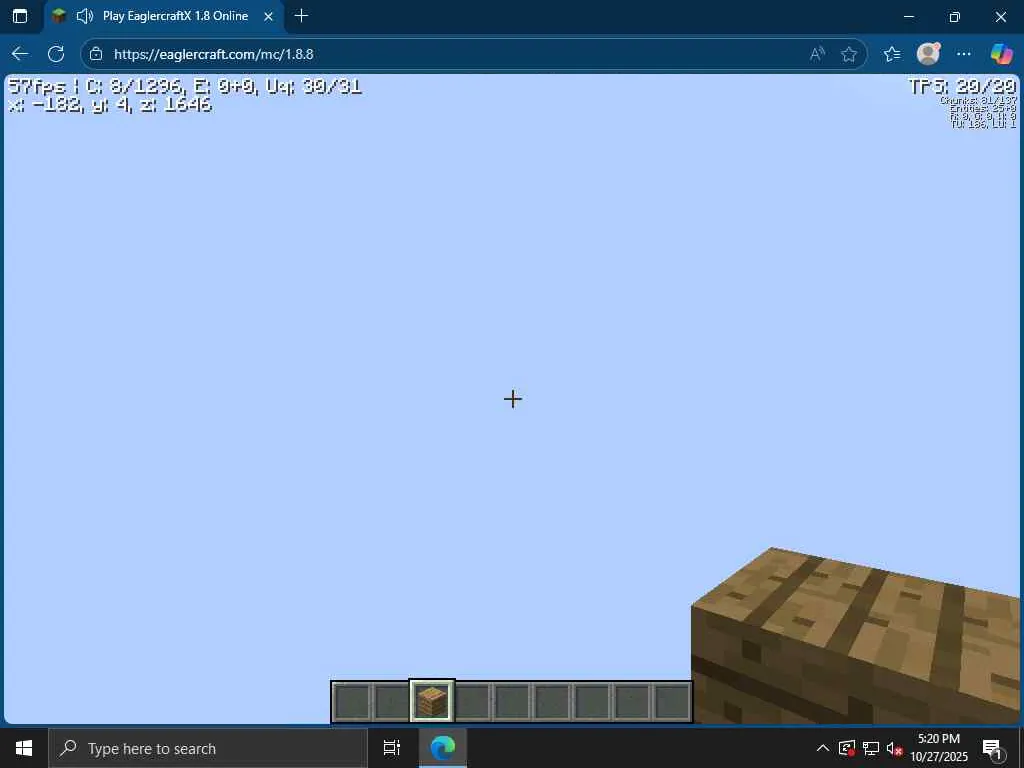The height and width of the screenshot is (768, 1024).
Task: Open the network status tray icon
Action: 871,748
